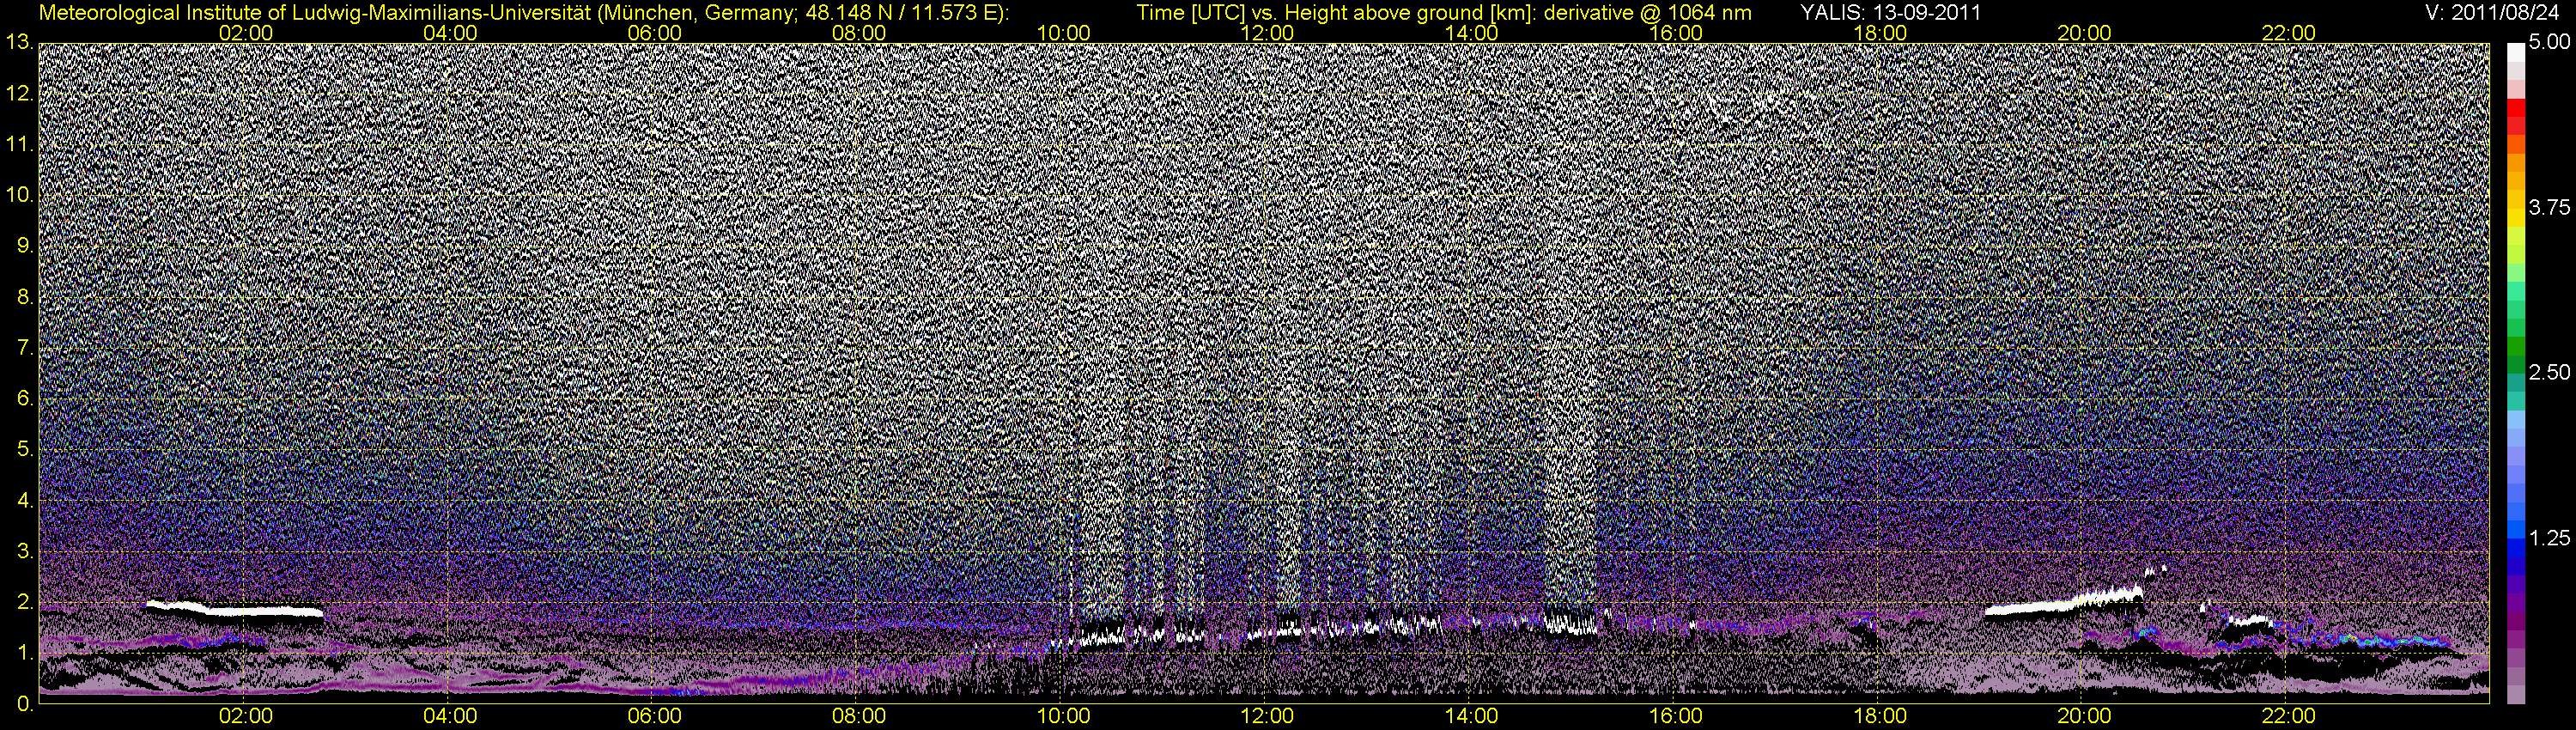Click the 10:00 label on the upper time axis
The image size is (2576, 730).
[x=1063, y=33]
